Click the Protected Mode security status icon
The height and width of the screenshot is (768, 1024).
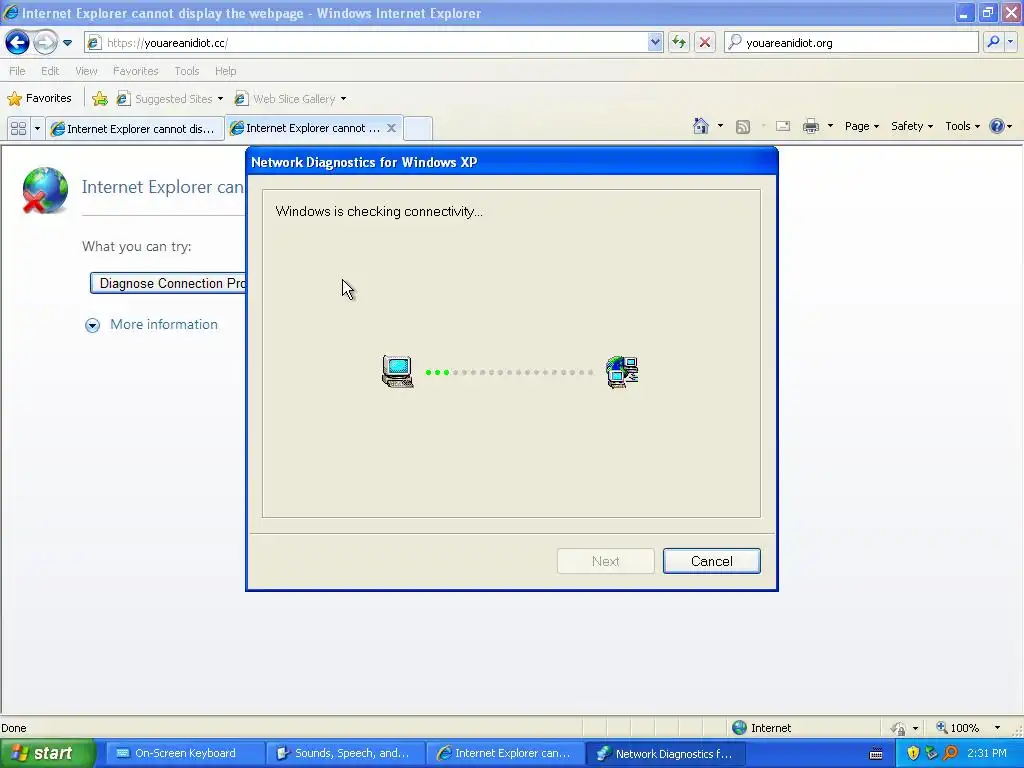tap(899, 728)
